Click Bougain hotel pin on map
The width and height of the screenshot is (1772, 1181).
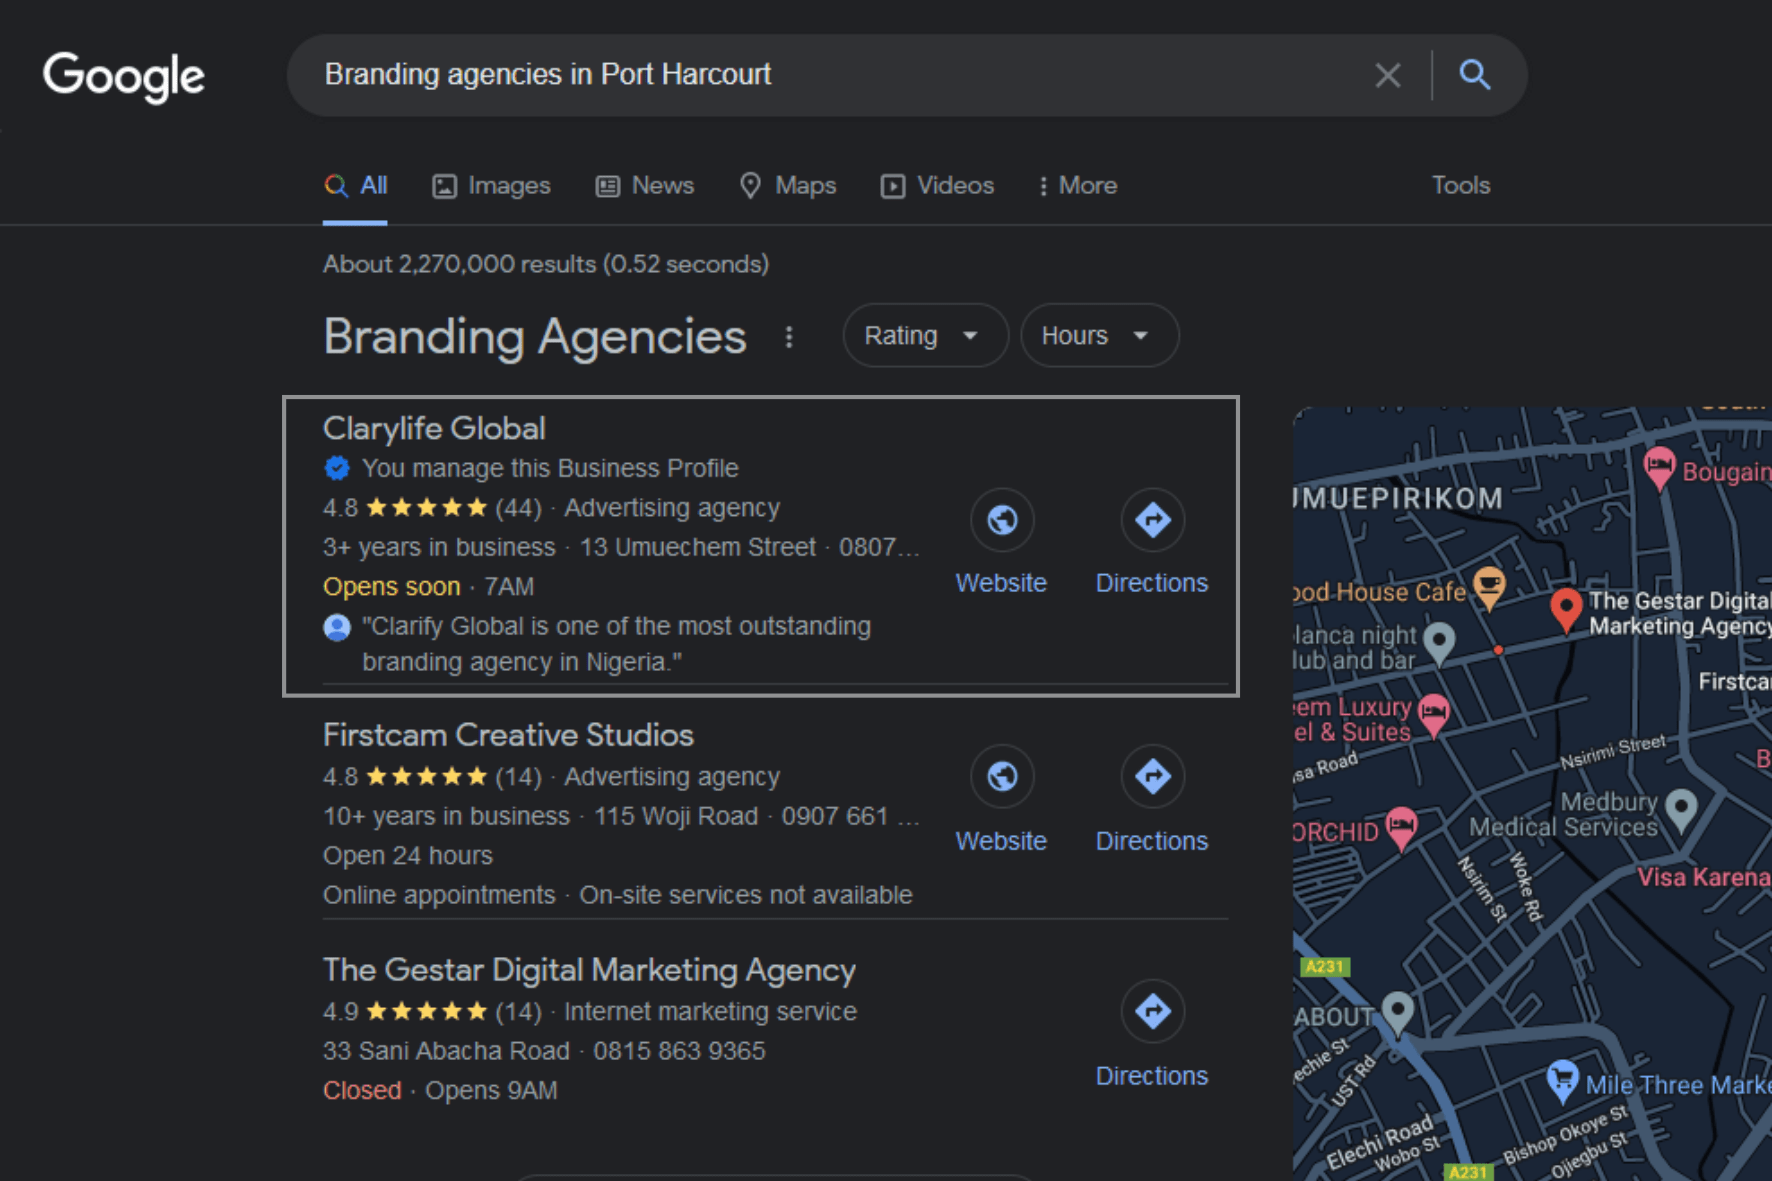[x=1659, y=467]
